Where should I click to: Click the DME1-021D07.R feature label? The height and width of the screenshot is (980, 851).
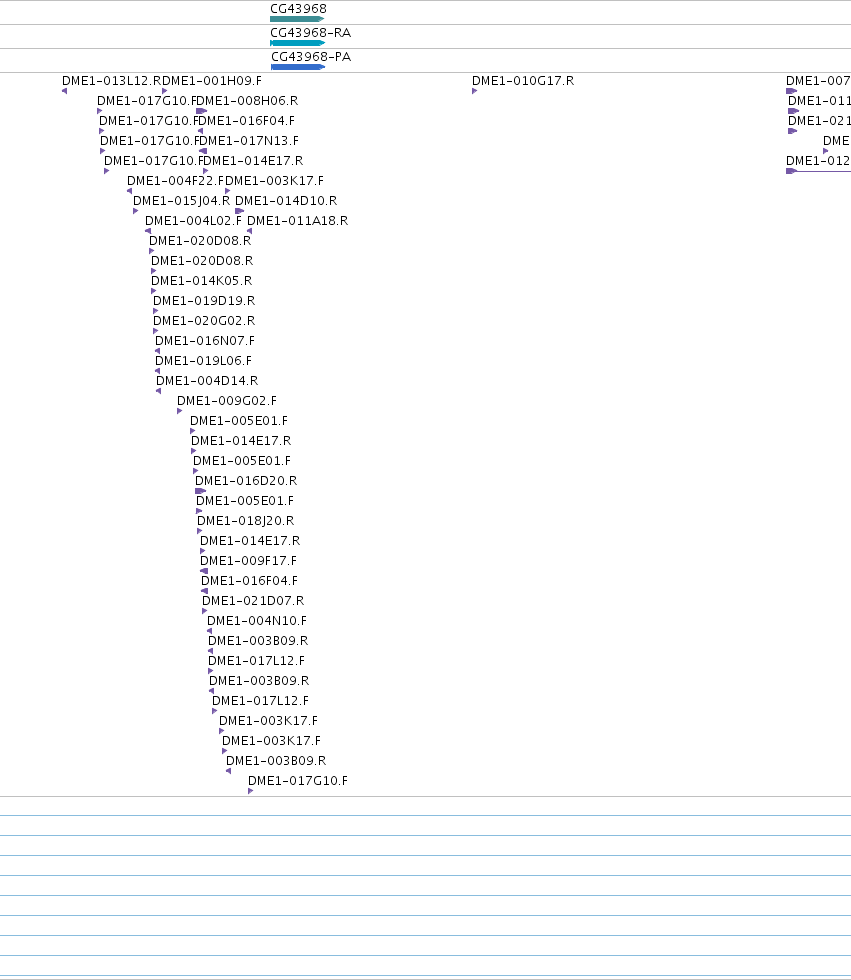(x=253, y=601)
